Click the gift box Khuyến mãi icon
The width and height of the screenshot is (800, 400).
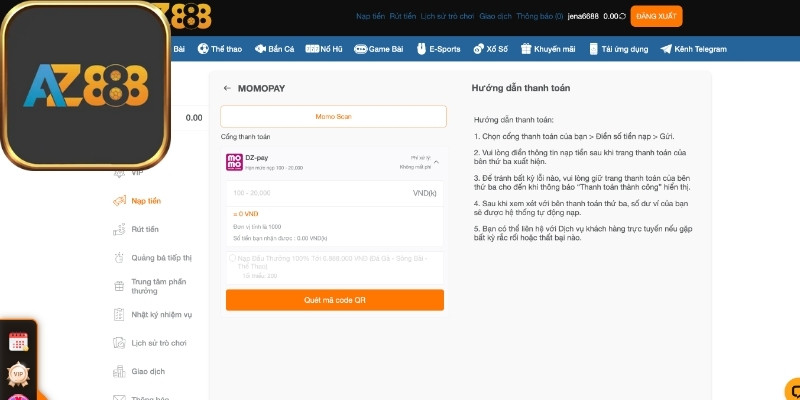pos(526,49)
